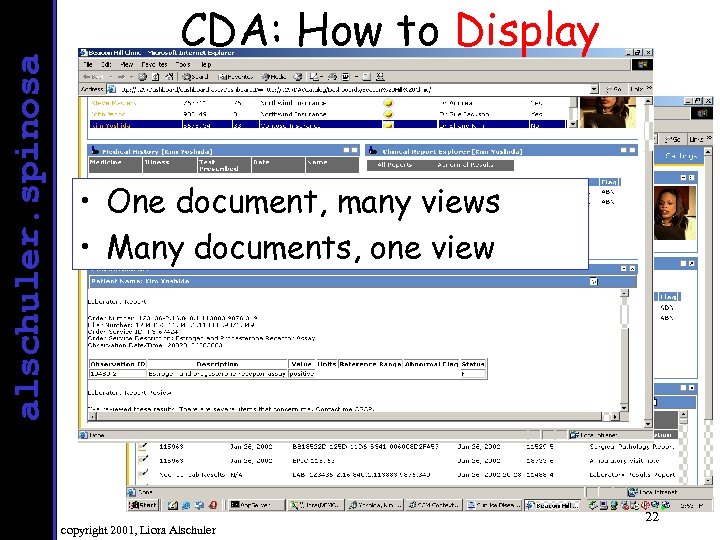Viewport: 720px width, 540px height.
Task: Click the Illness column header
Action: pos(169,165)
